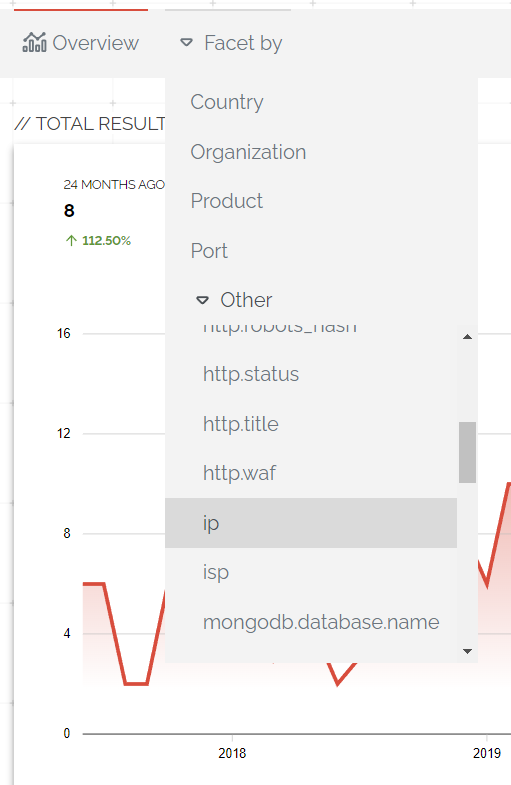Click the green 112.50% increase arrow
Screen dimensions: 511x785
coord(71,241)
